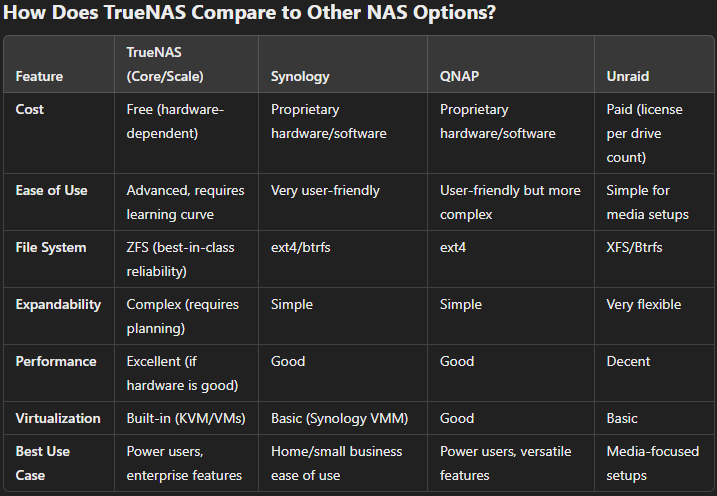Select the 'Media-focused setups' cell

652,463
